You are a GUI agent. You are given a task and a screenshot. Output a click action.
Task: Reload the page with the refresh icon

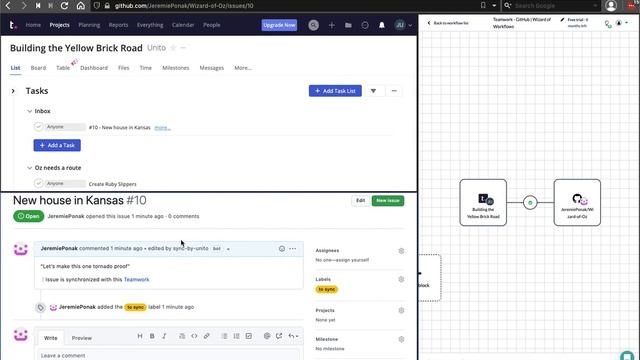click(x=64, y=6)
